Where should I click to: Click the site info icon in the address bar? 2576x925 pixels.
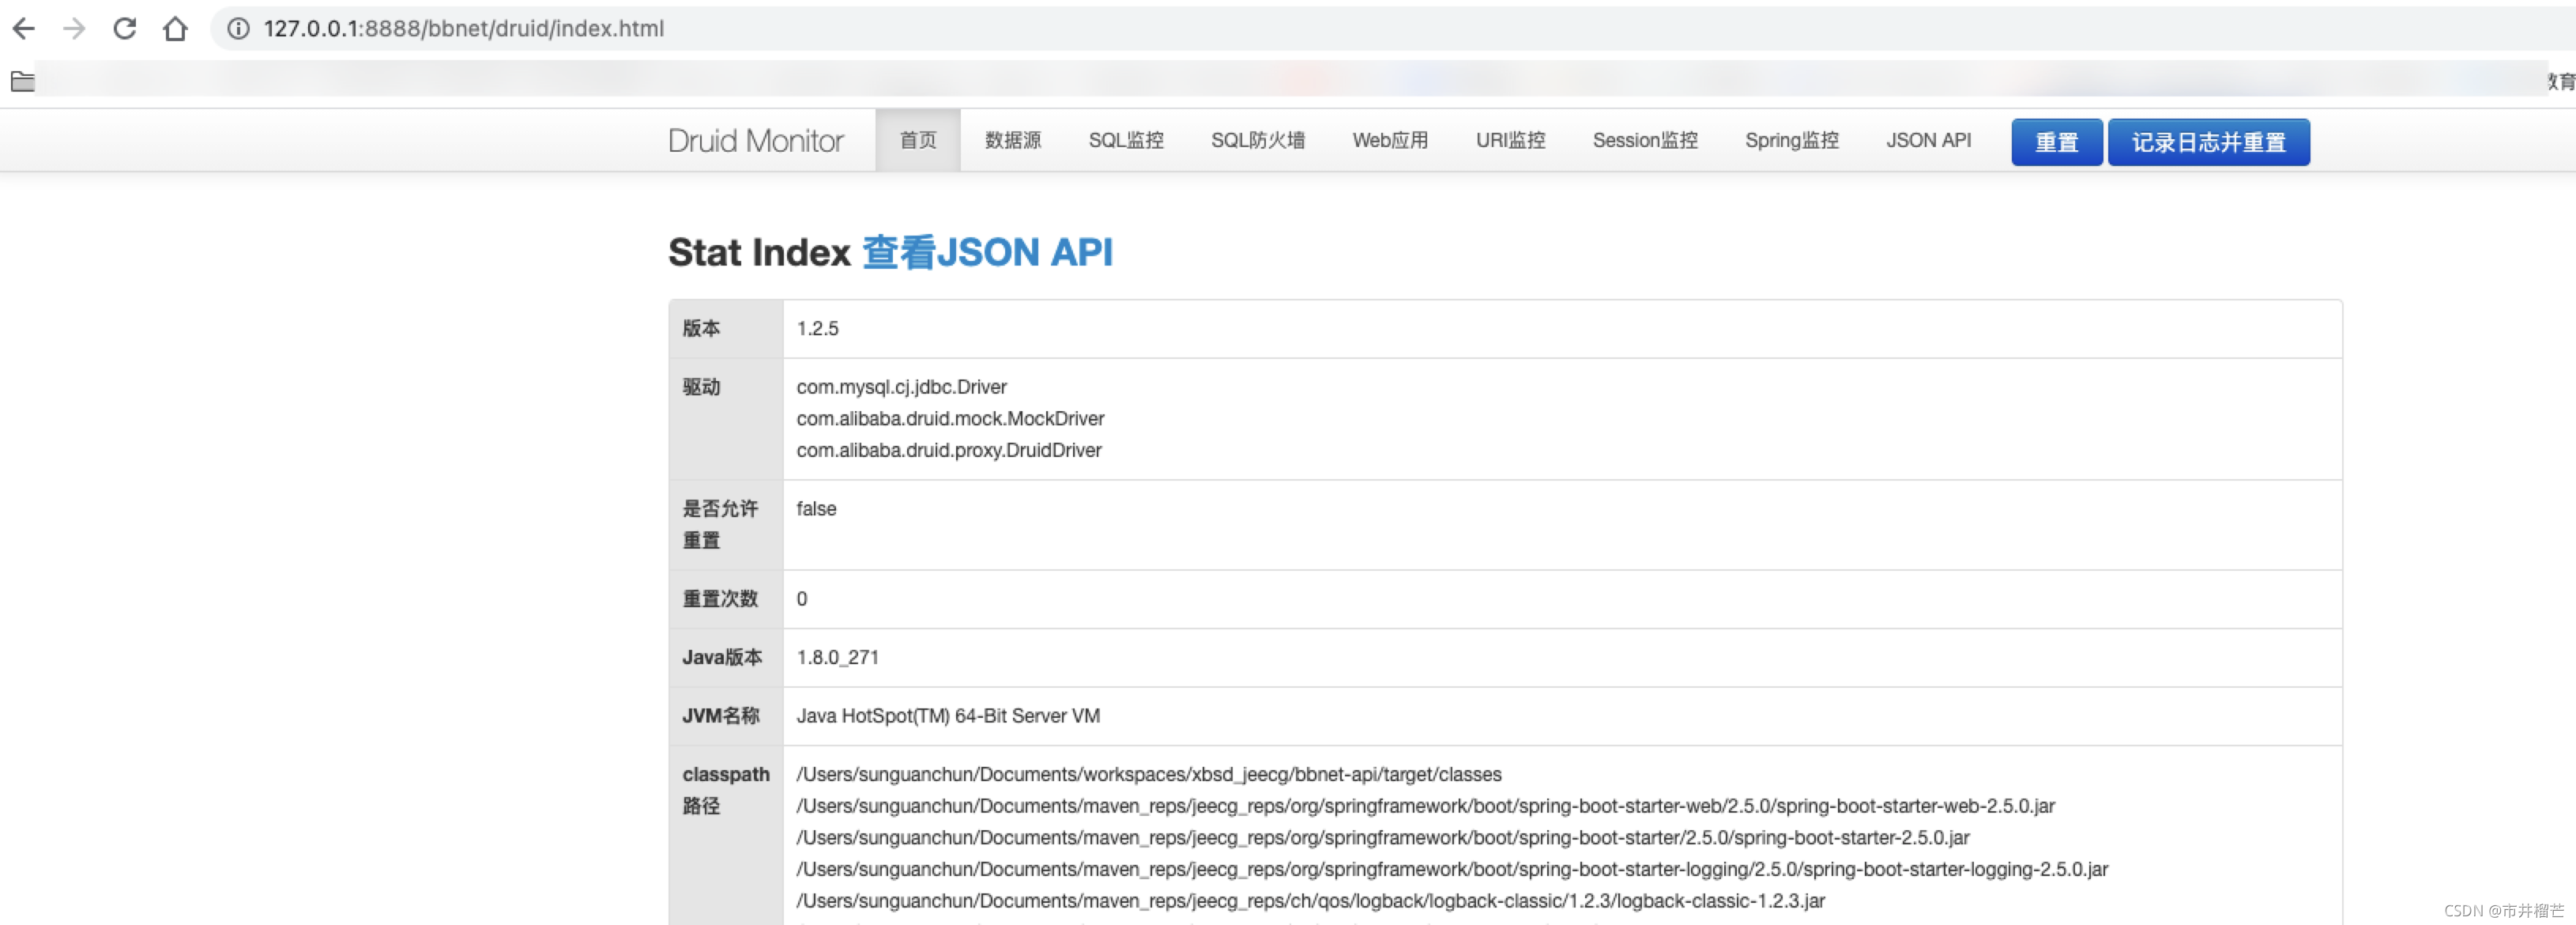[238, 28]
